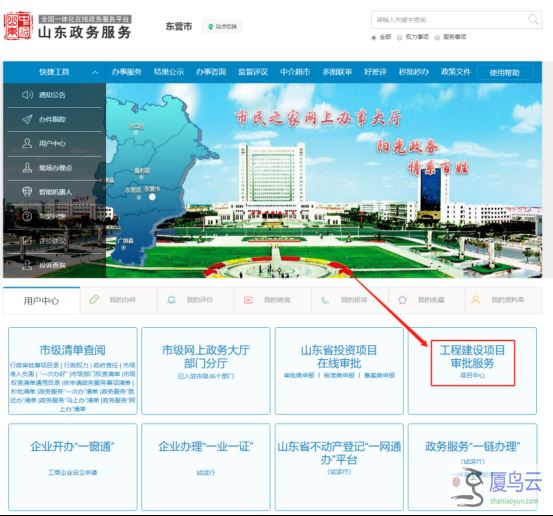This screenshot has height=516, width=553.
Task: Open 山东省投资项目在线审批 tile
Action: point(339,371)
